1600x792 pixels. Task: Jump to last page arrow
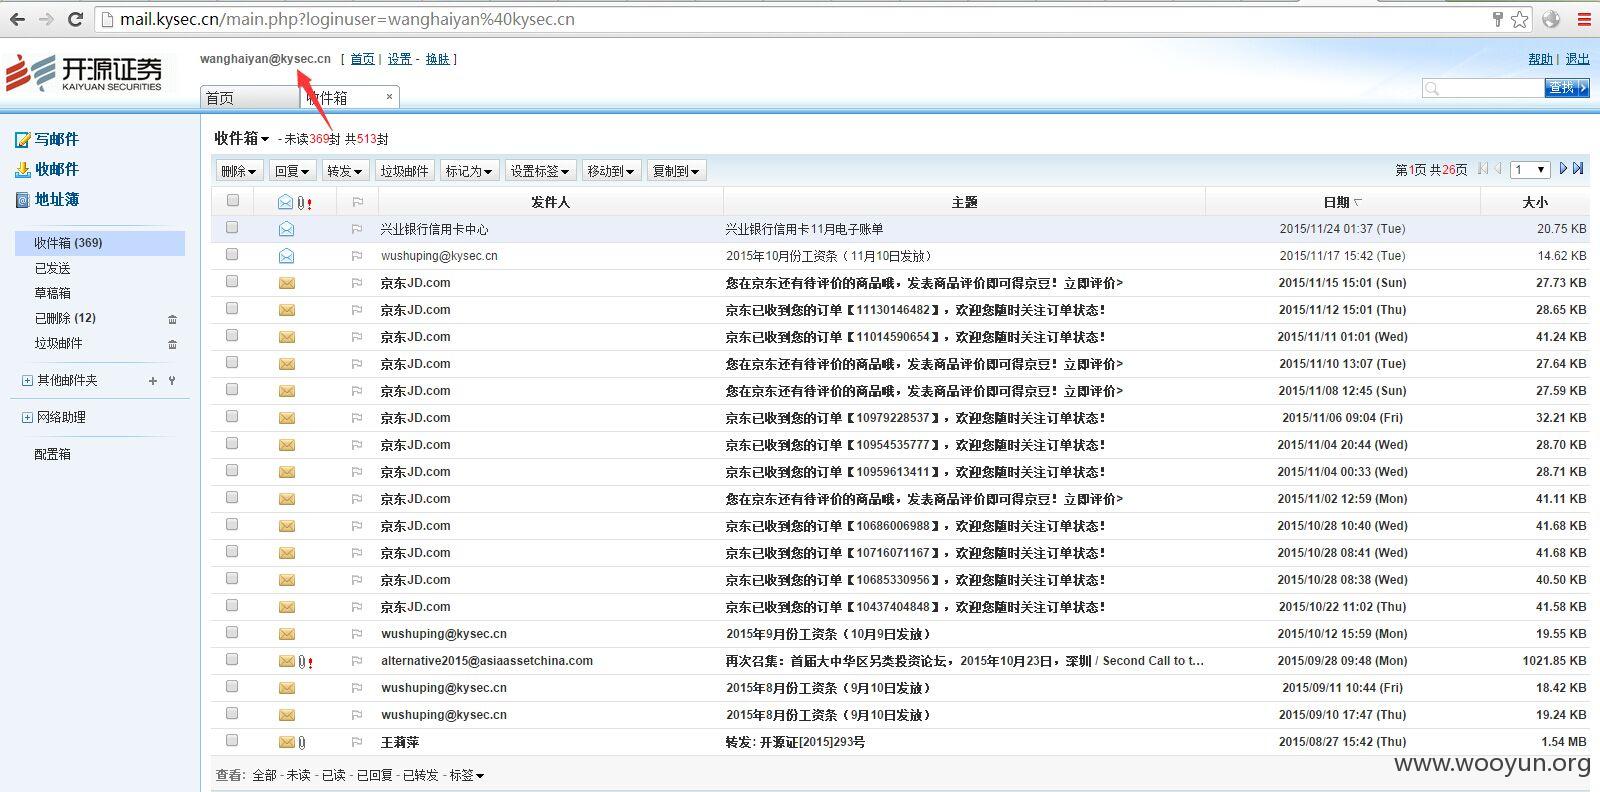click(x=1578, y=169)
